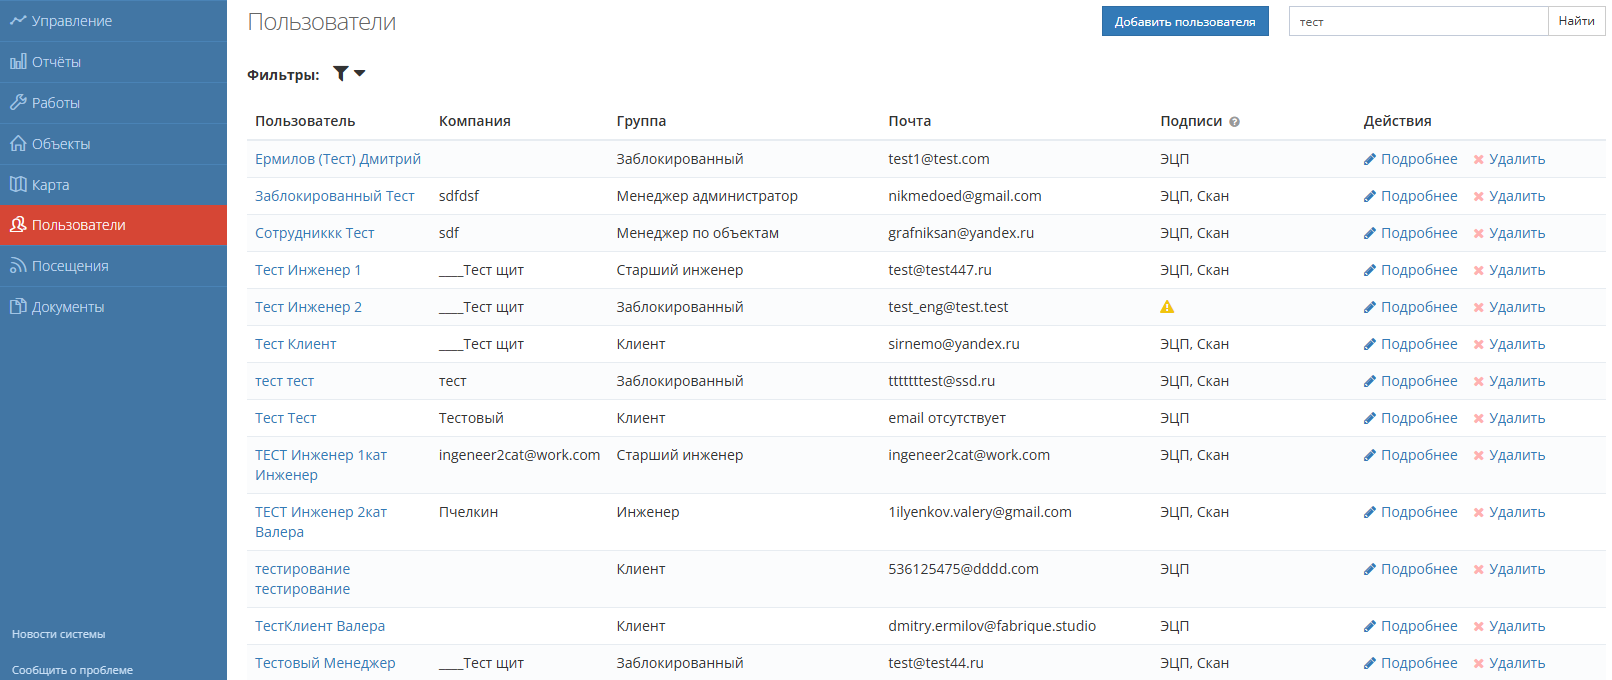Open the Карта sidebar item
Screen dimensions: 1612x680
coord(50,185)
